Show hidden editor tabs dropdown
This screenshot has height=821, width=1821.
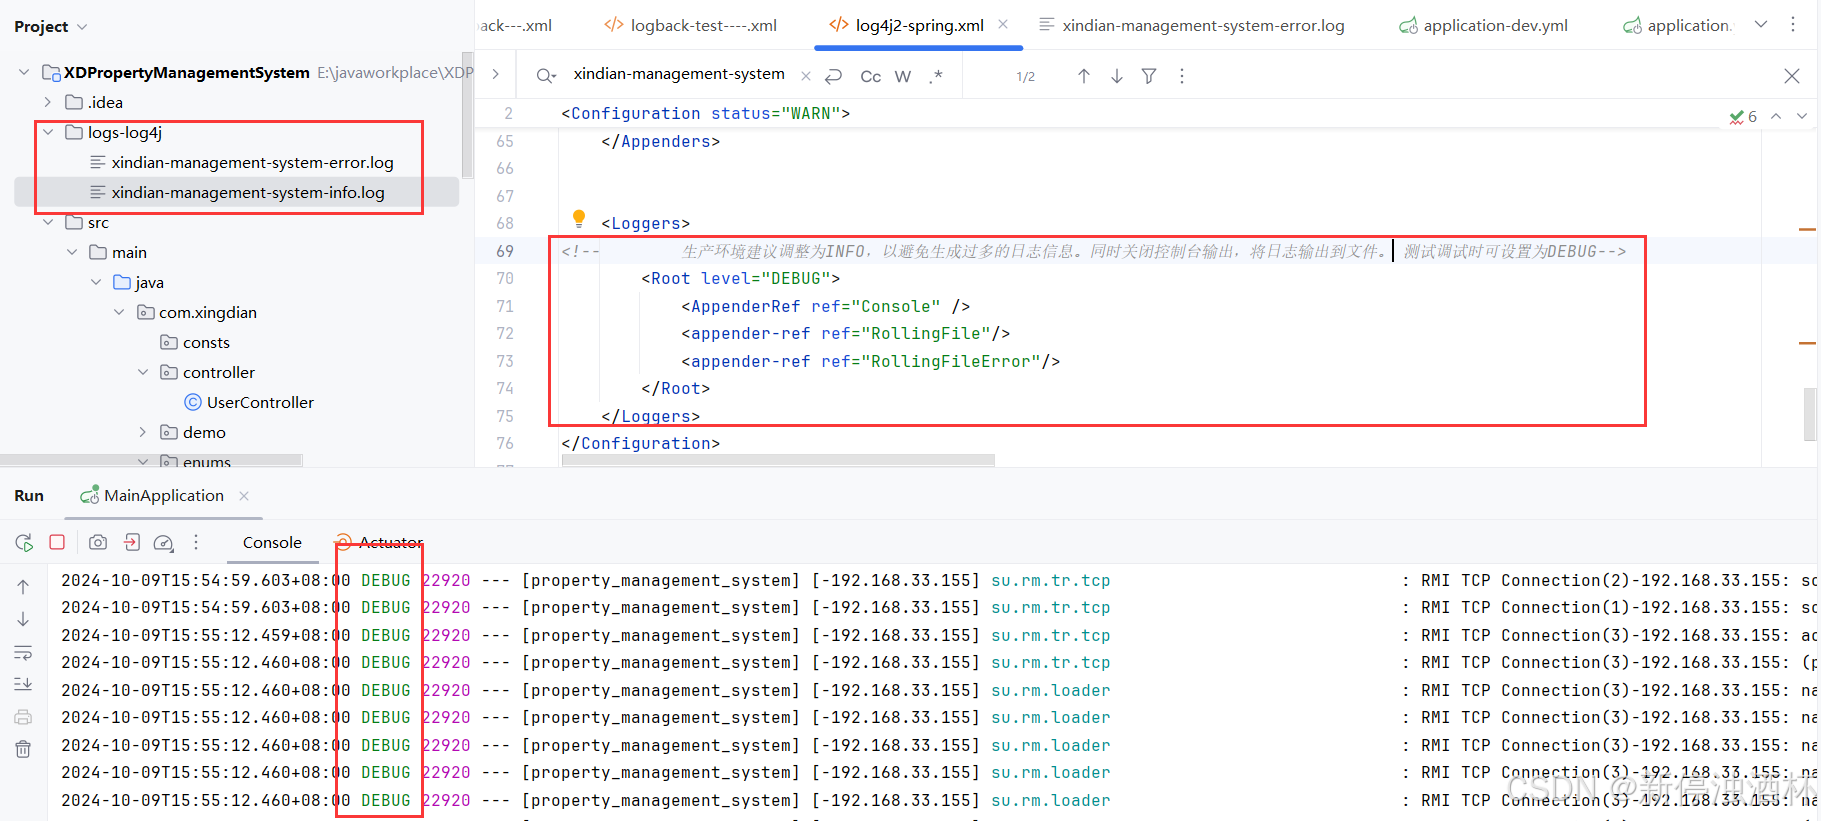tap(1761, 24)
